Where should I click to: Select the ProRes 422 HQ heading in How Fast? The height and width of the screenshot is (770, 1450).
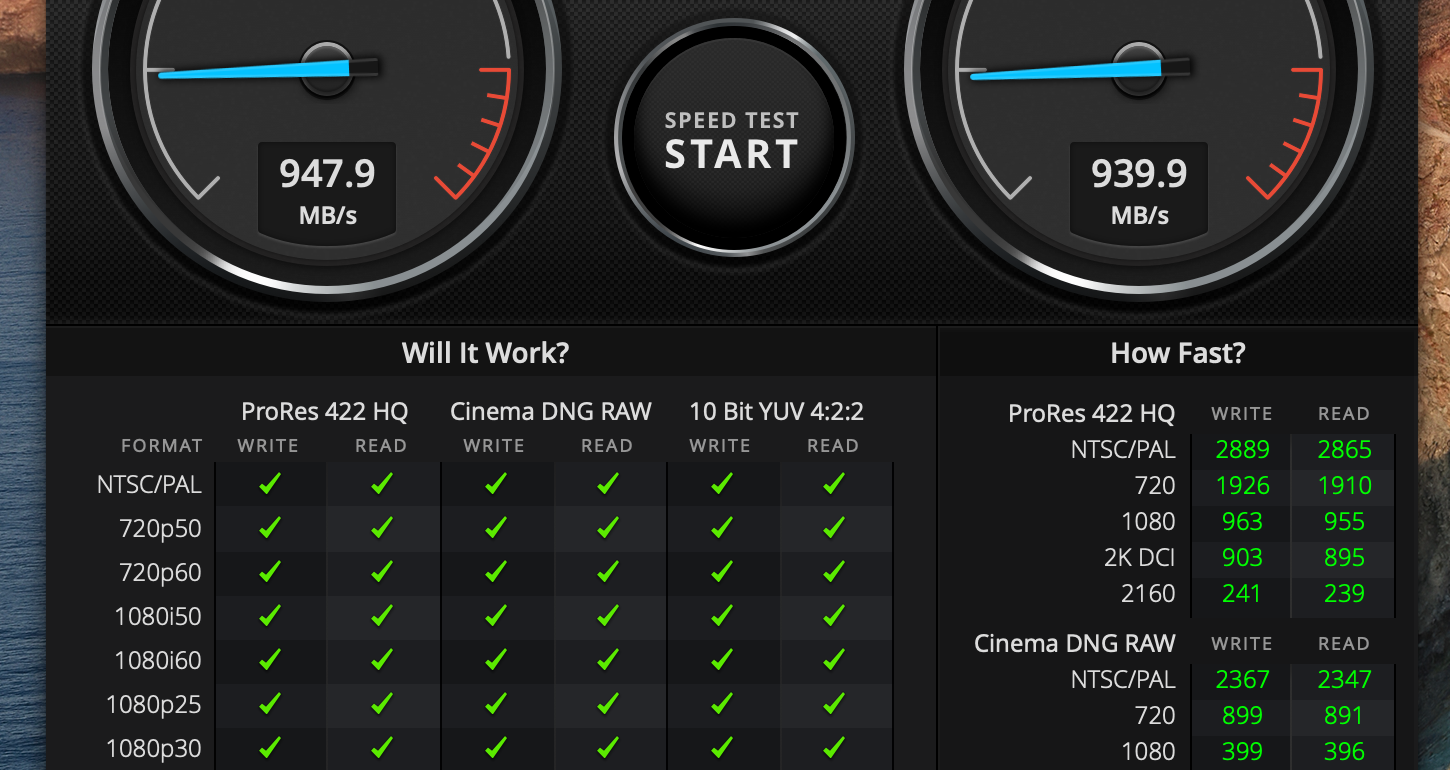pyautogui.click(x=1092, y=413)
